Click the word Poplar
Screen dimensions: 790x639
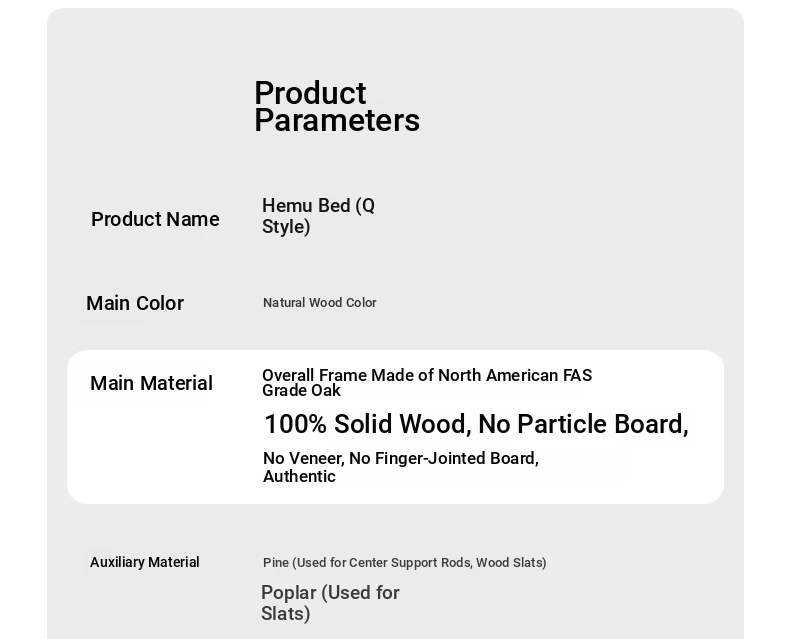(x=287, y=593)
